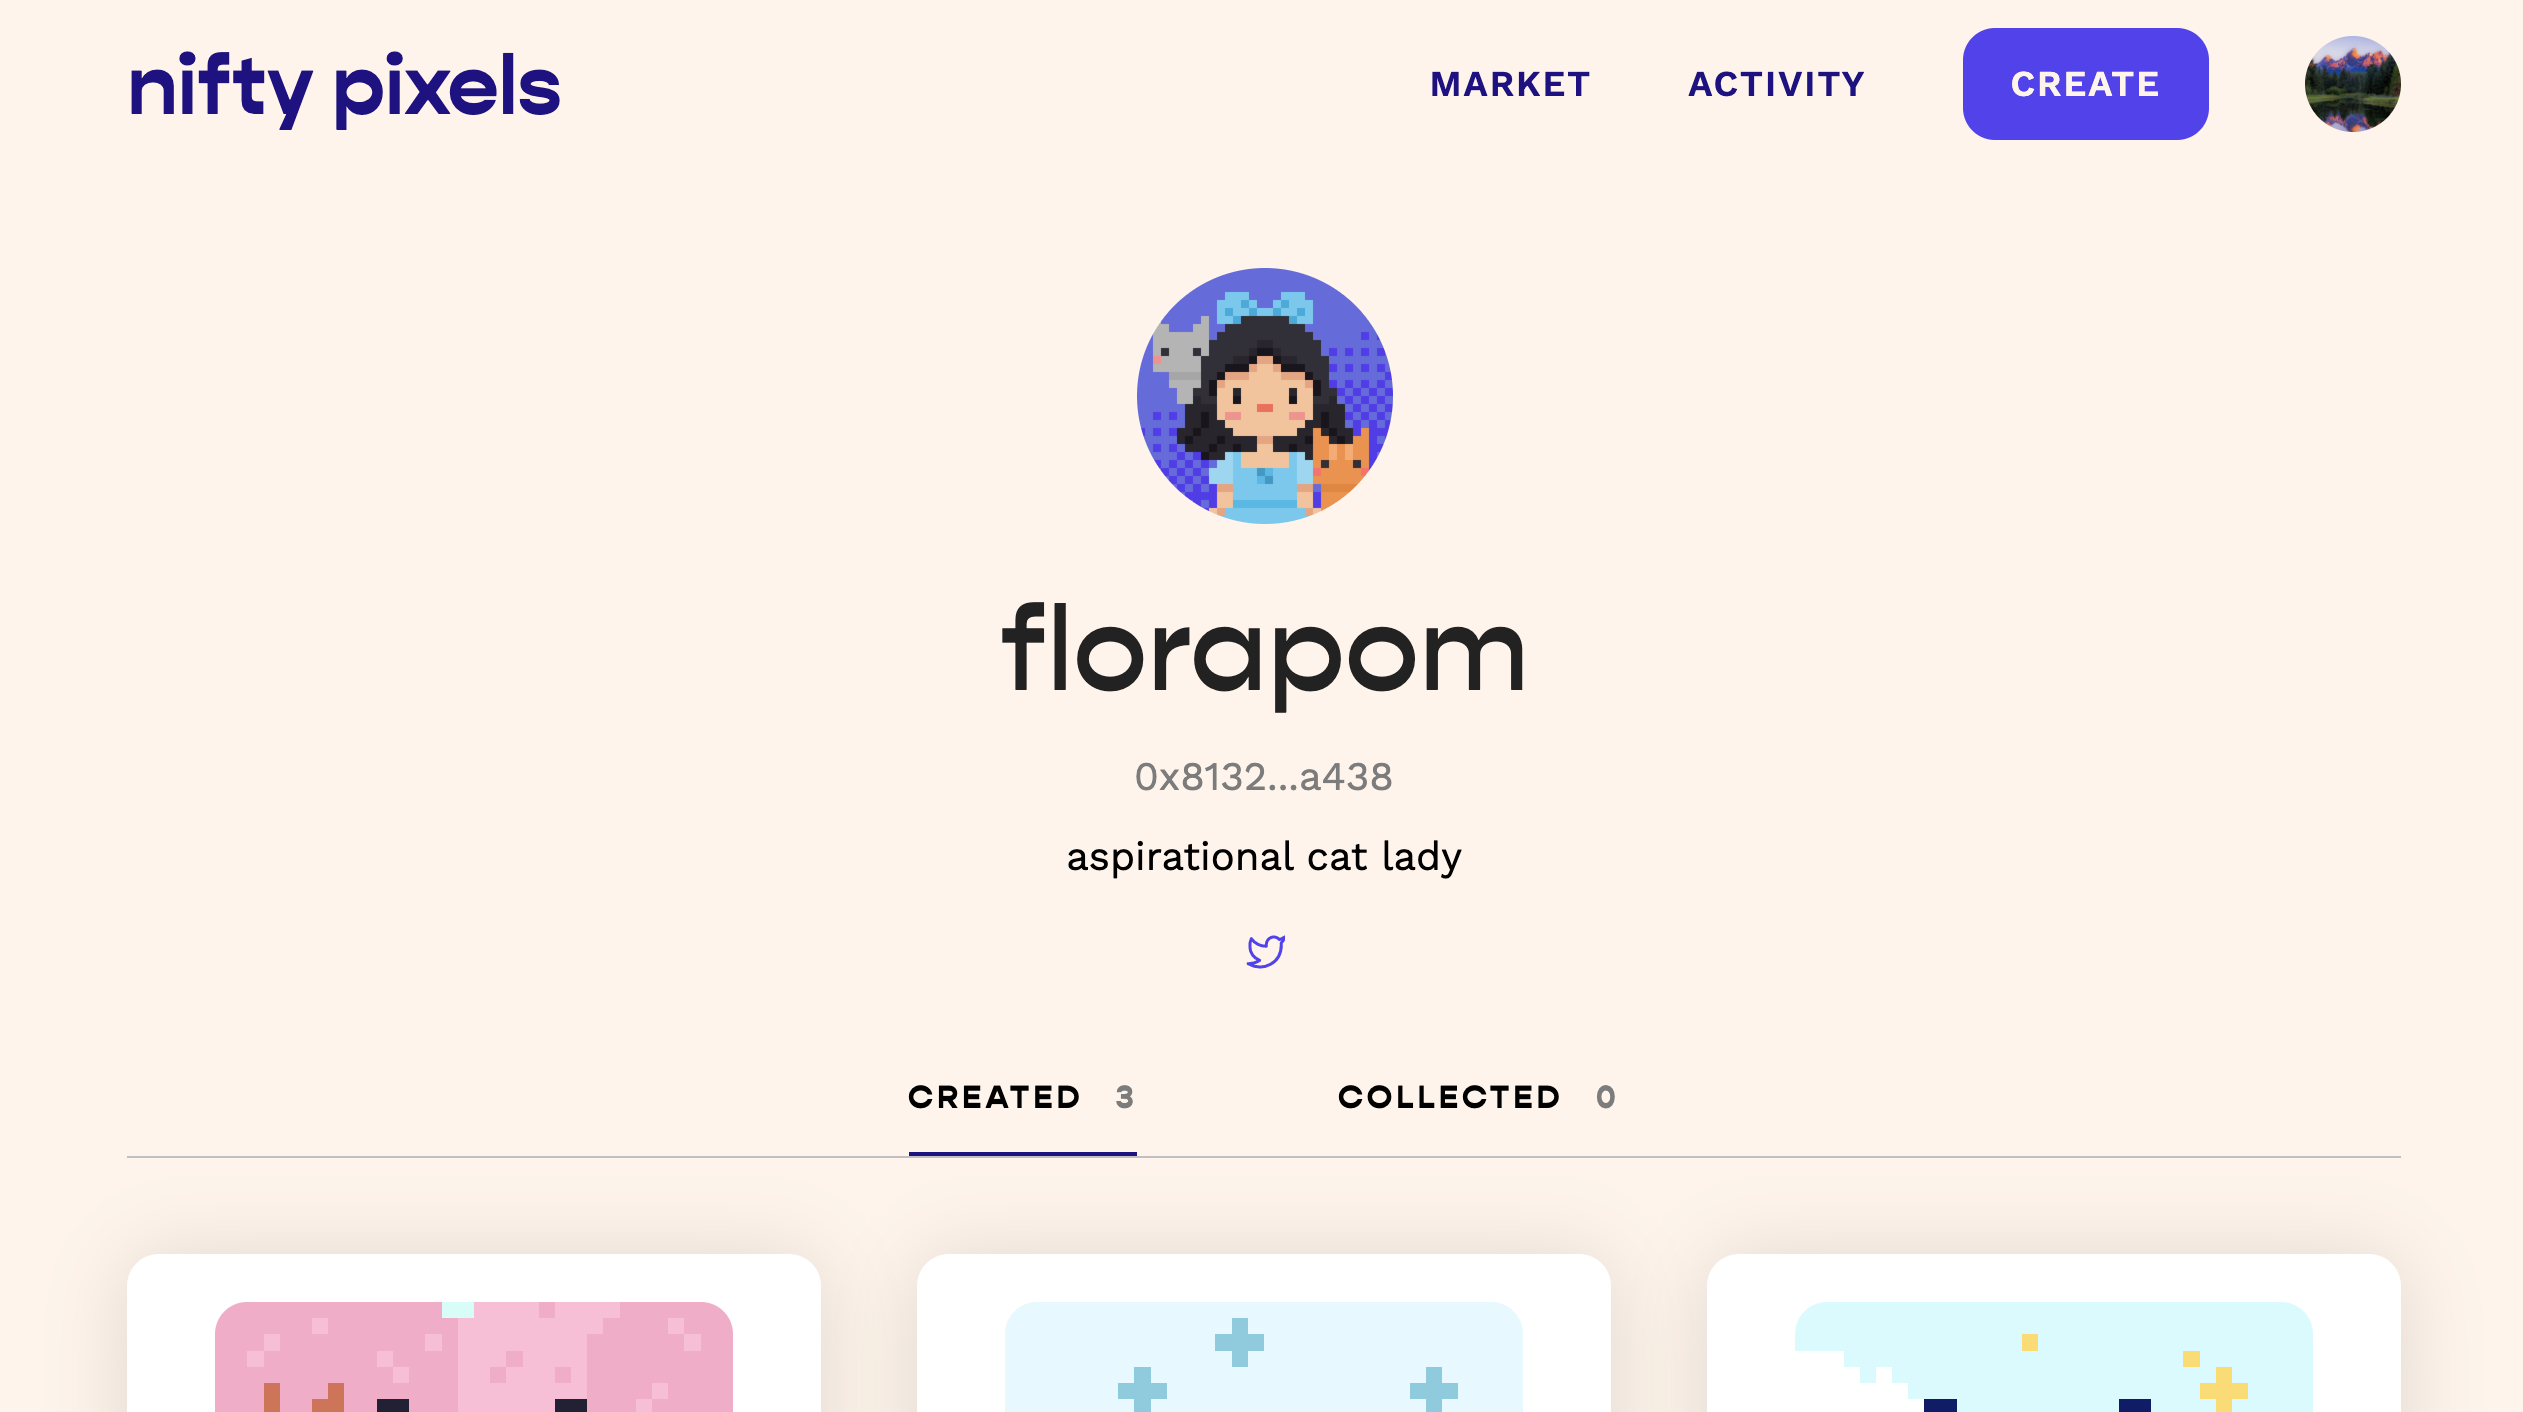
Task: Open the ACTIVITY navigation link
Action: [1776, 83]
